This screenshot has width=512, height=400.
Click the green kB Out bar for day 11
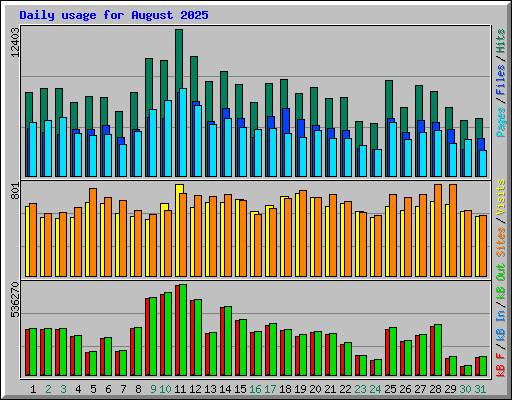183,330
